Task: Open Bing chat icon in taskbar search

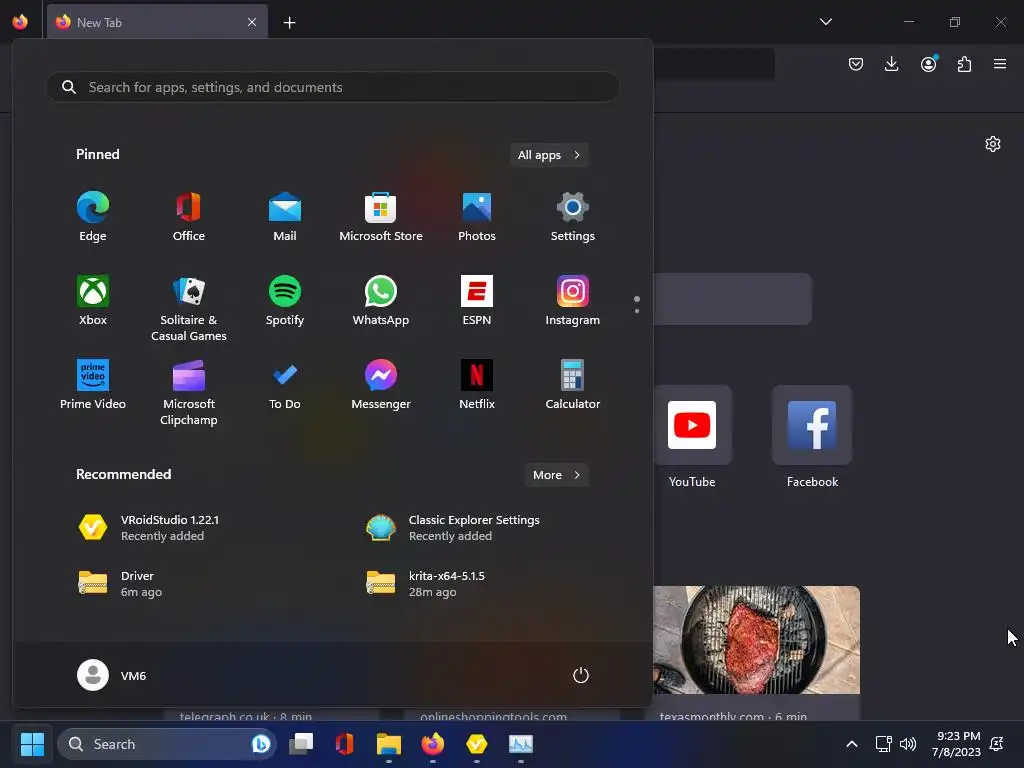Action: 261,744
